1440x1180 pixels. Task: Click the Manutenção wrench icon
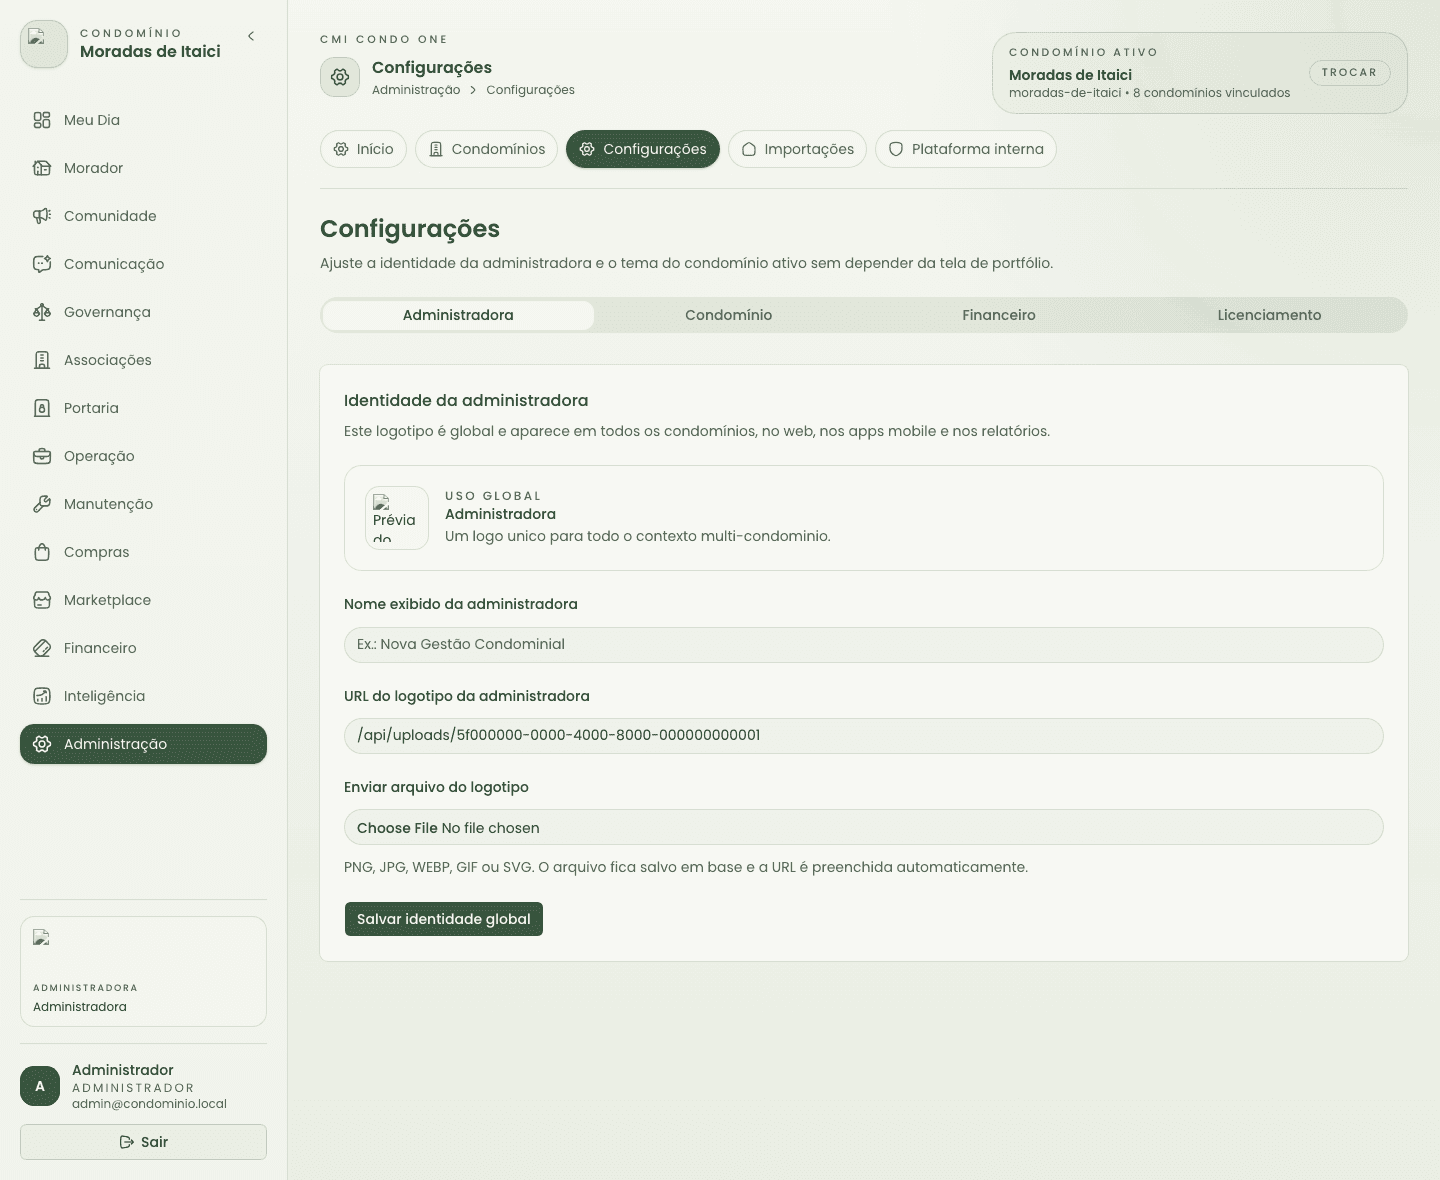click(42, 504)
